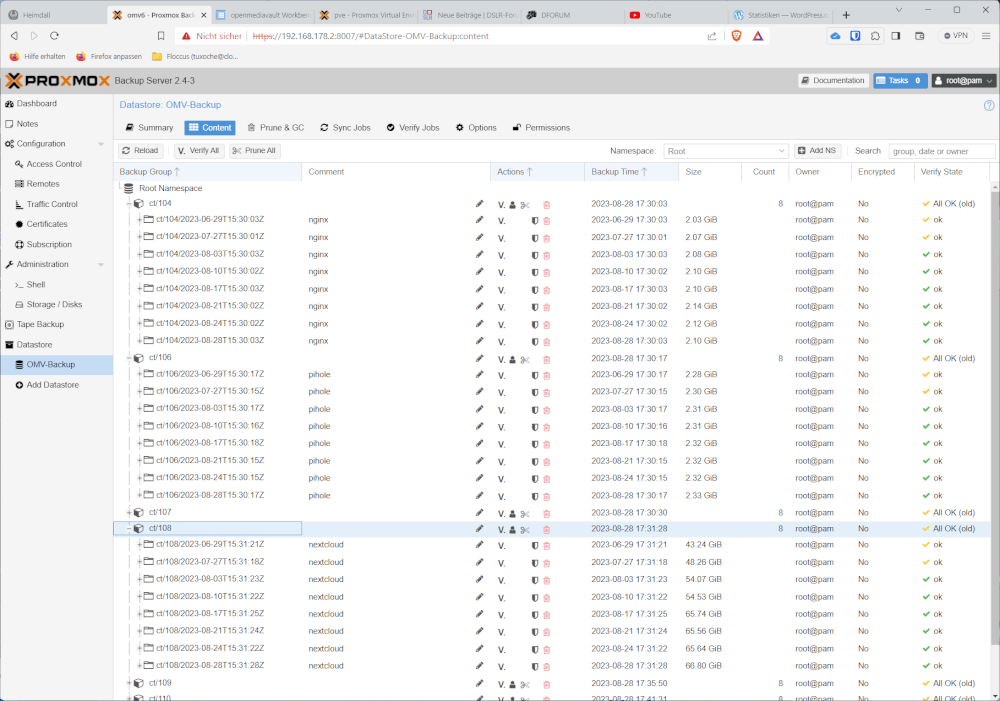Screen dimensions: 1000x701
Task: Click the search input field
Action: pyautogui.click(x=941, y=151)
